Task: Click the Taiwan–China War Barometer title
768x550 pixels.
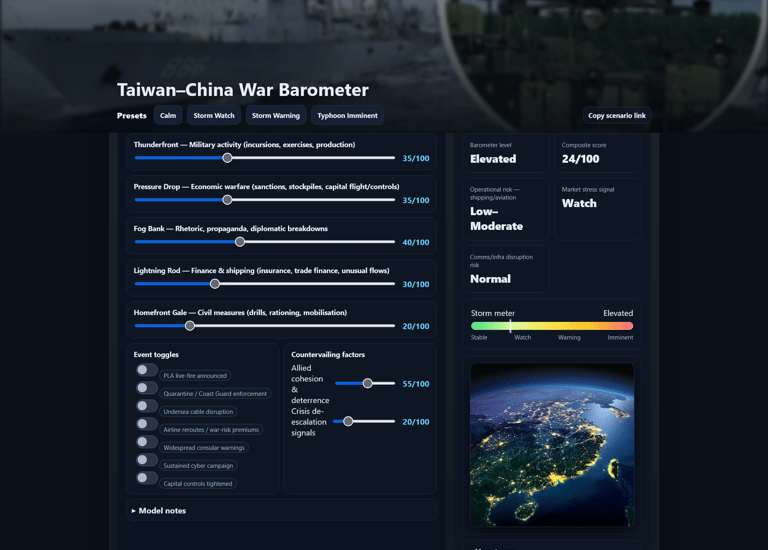Action: tap(242, 90)
